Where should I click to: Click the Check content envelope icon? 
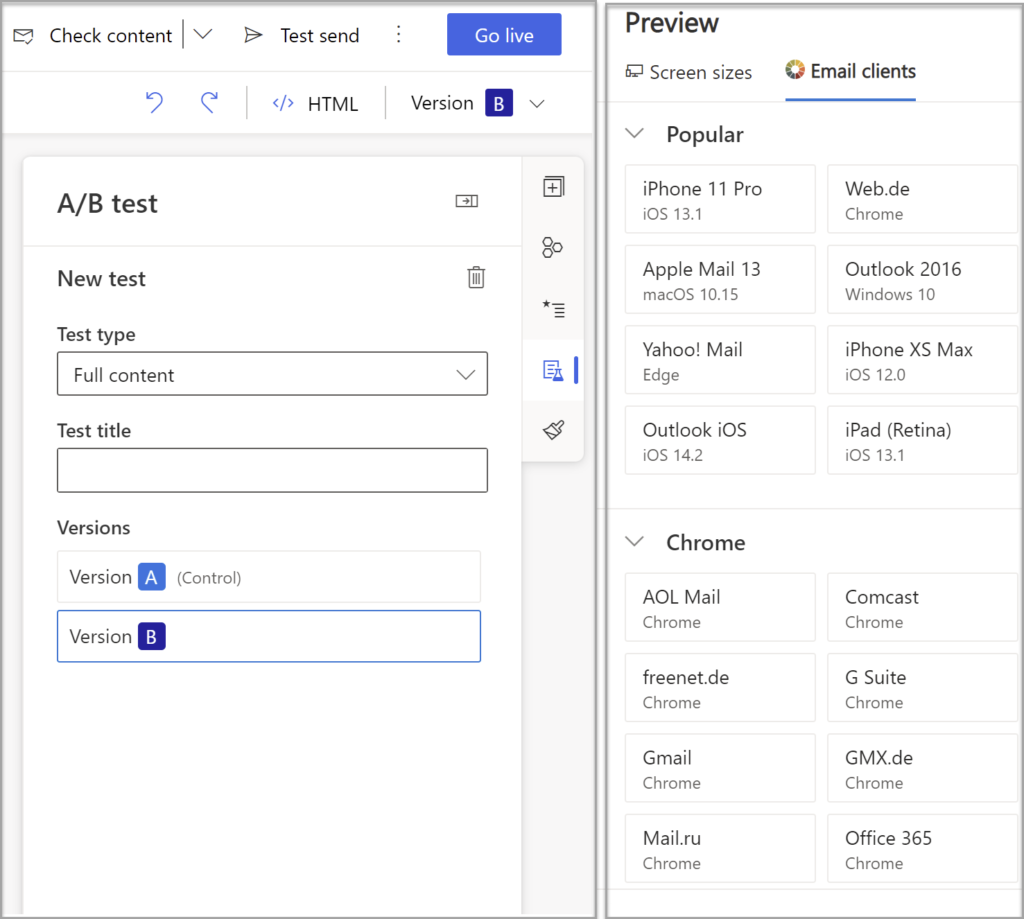click(24, 36)
